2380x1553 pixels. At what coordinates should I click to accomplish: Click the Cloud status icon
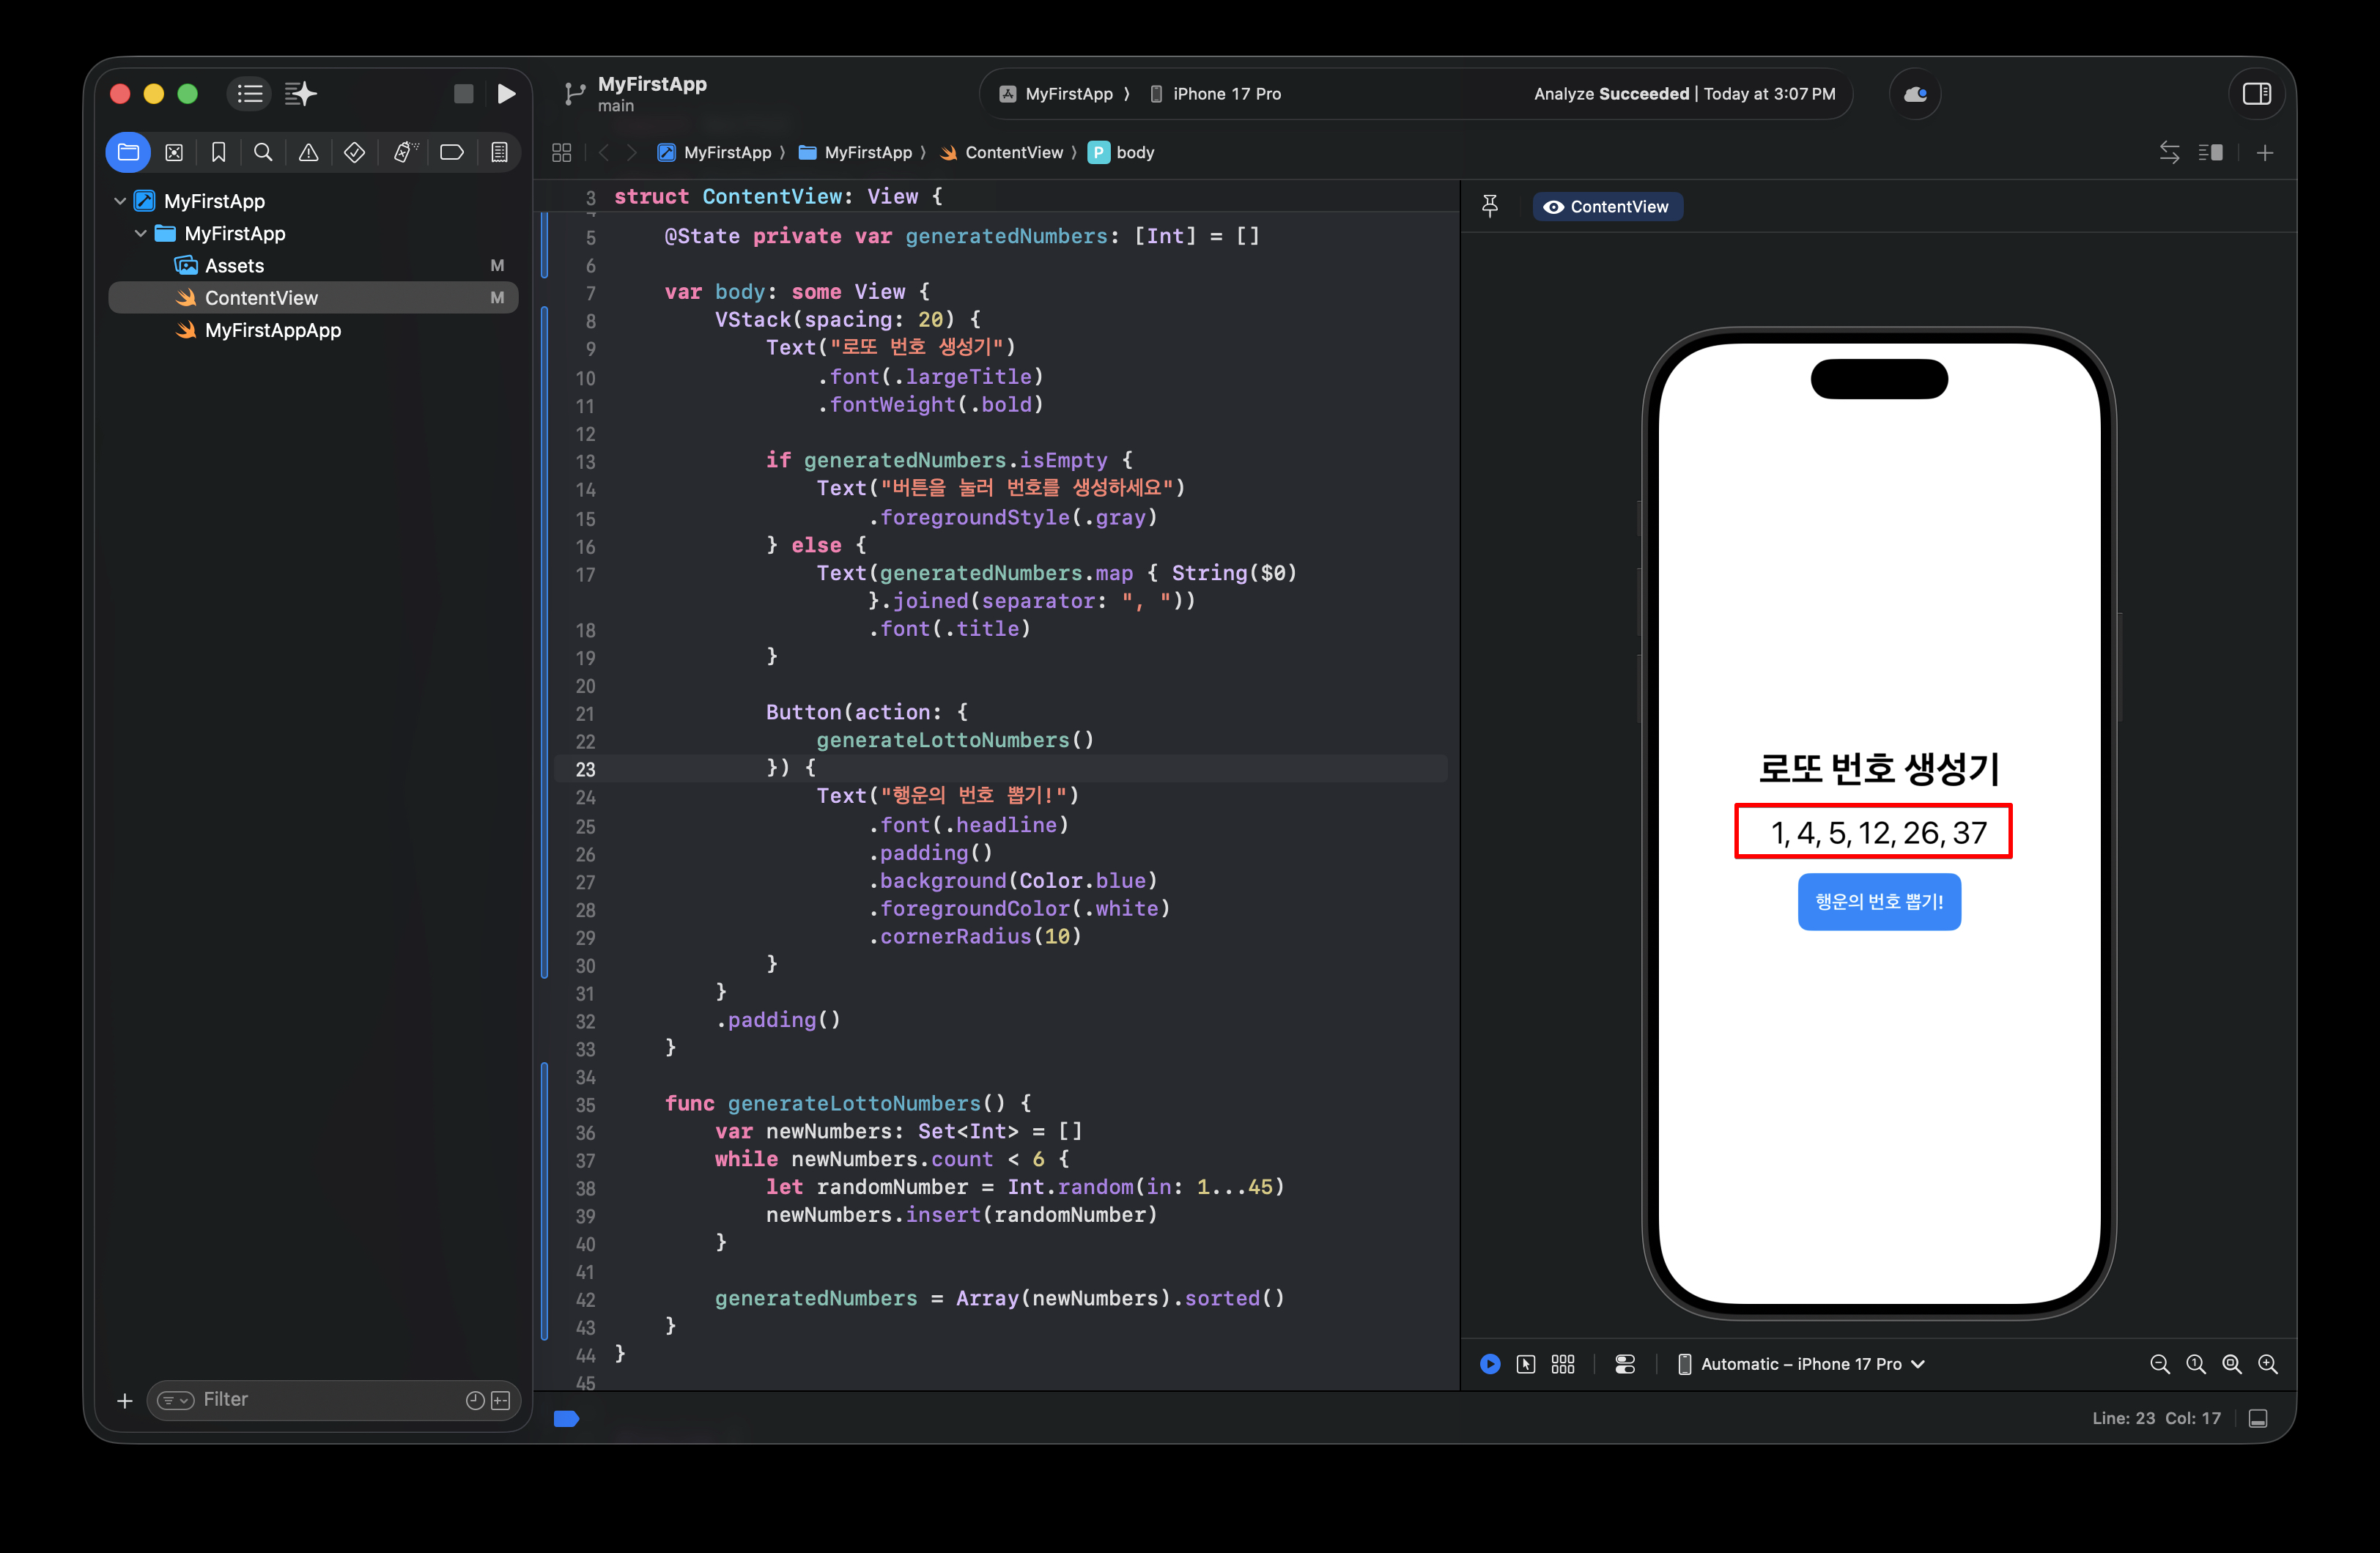1914,94
